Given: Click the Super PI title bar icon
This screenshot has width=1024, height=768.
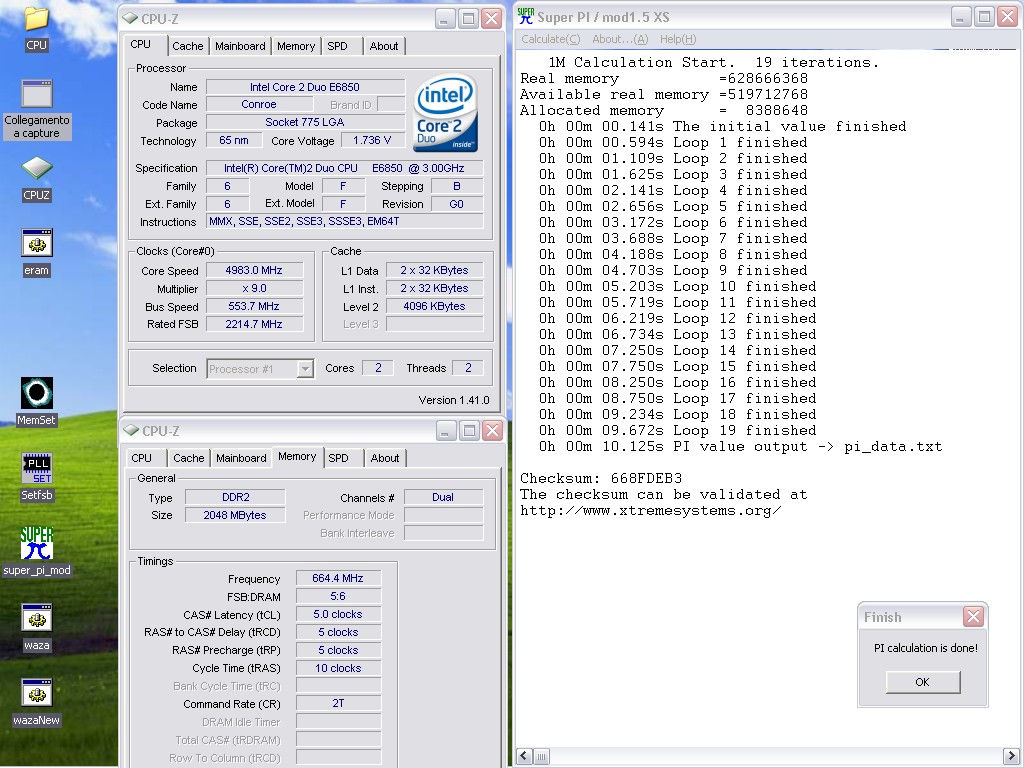Looking at the screenshot, I should pos(526,17).
